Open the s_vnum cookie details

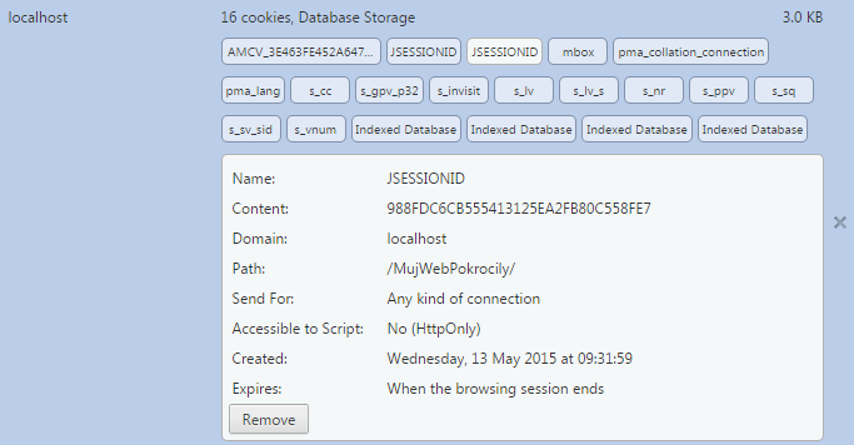(317, 129)
